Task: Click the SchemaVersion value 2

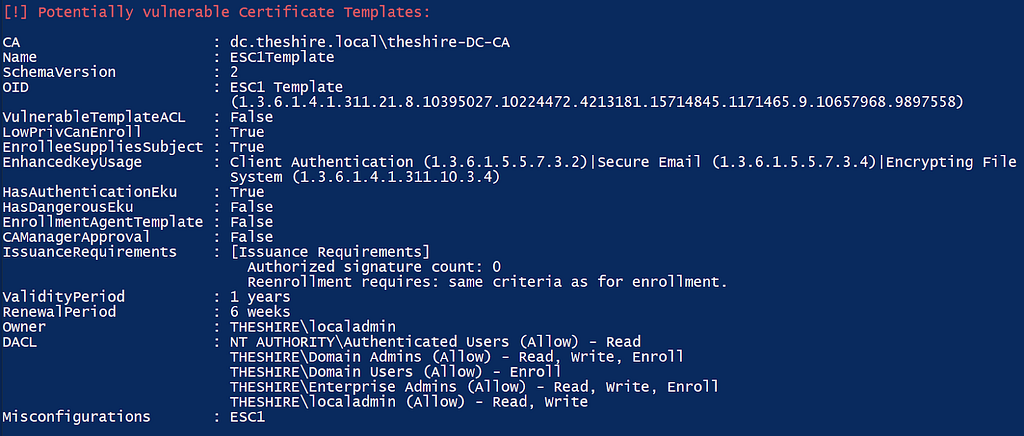Action: tap(234, 72)
